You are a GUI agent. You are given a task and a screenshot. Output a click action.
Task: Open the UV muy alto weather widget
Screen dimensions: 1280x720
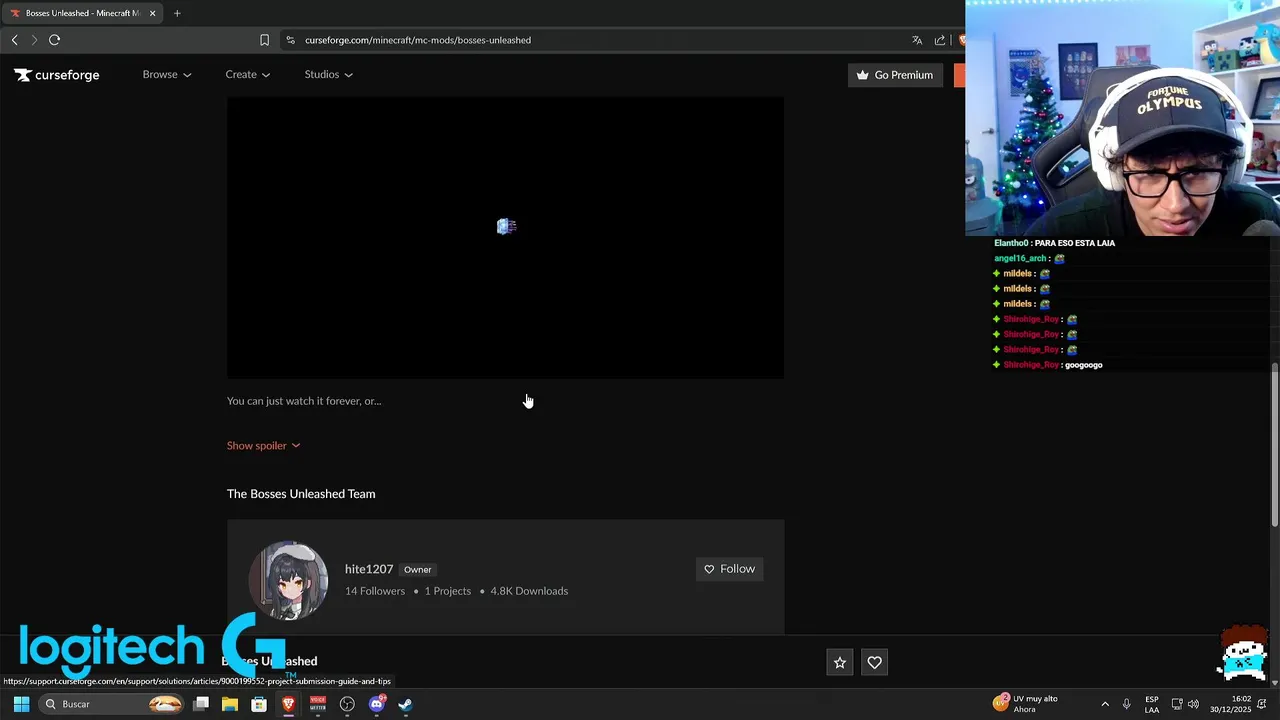[1026, 704]
